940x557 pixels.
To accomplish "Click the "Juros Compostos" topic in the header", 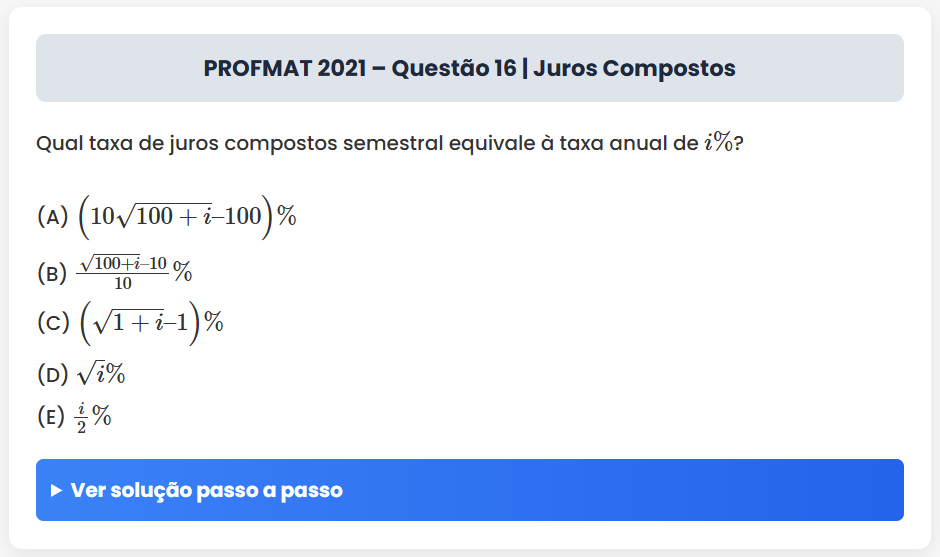I will pos(634,69).
